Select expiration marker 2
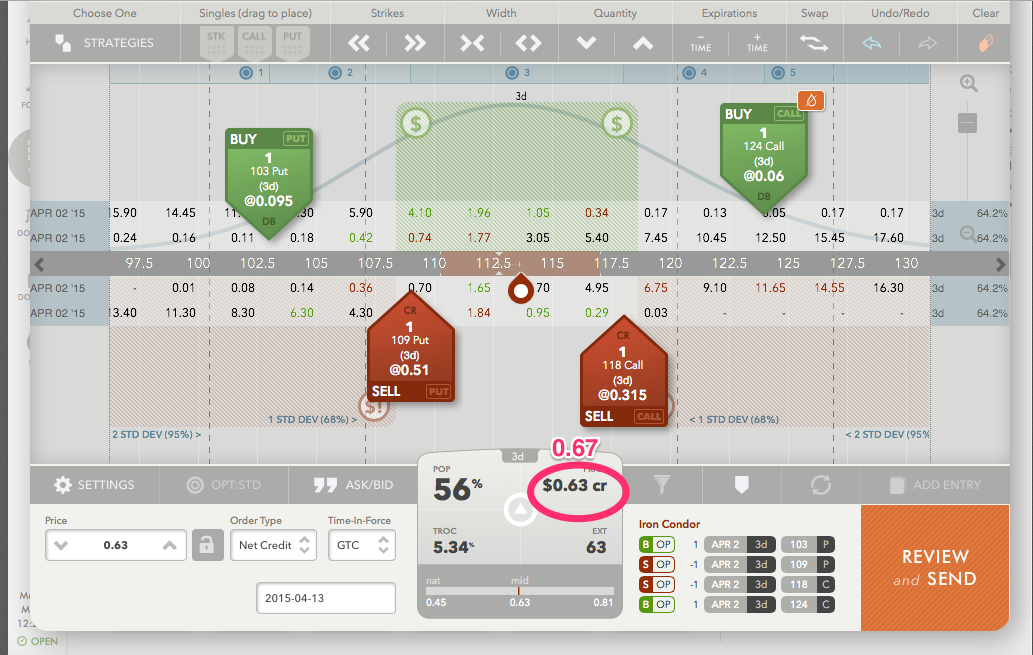This screenshot has width=1033, height=655. (335, 72)
